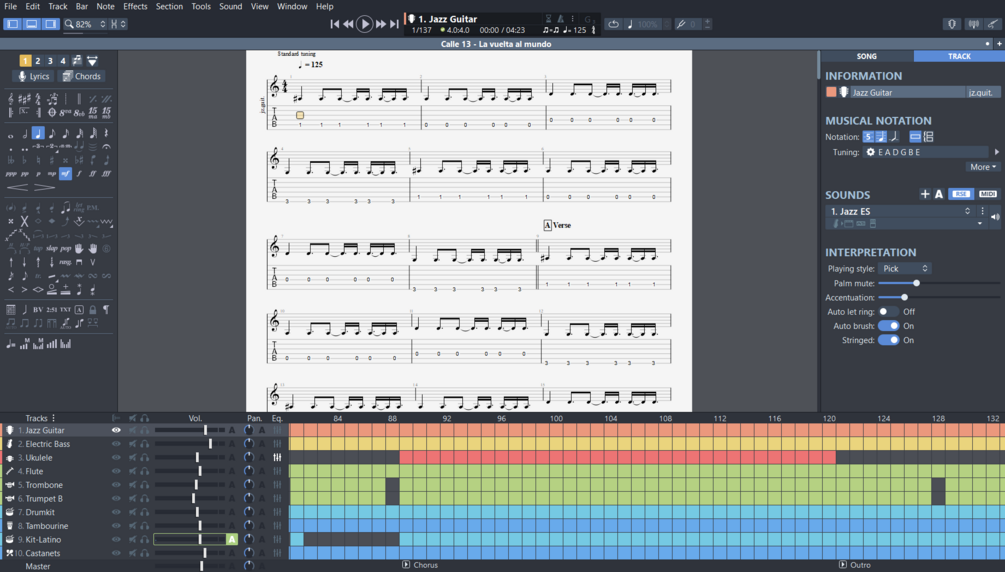
Task: Open the Jazz ES sound selector
Action: pyautogui.click(x=901, y=211)
